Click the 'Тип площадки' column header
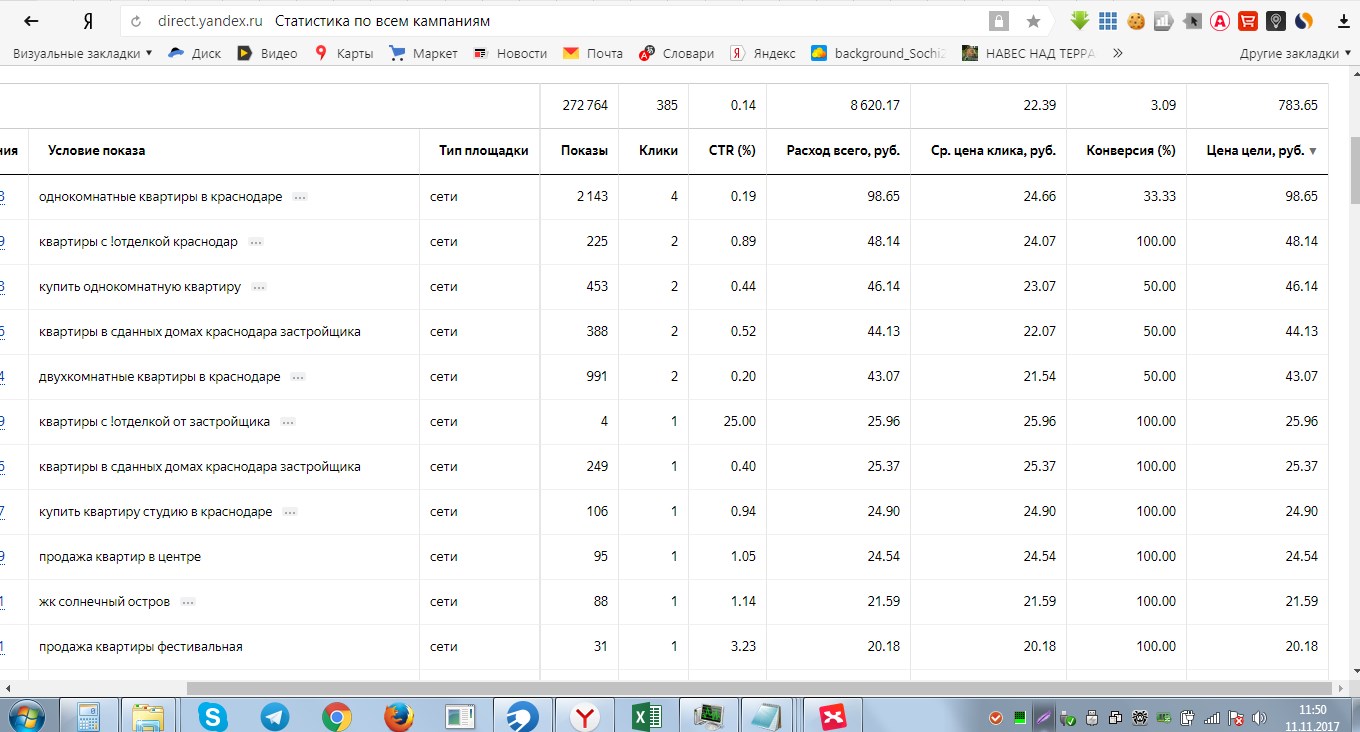 483,151
